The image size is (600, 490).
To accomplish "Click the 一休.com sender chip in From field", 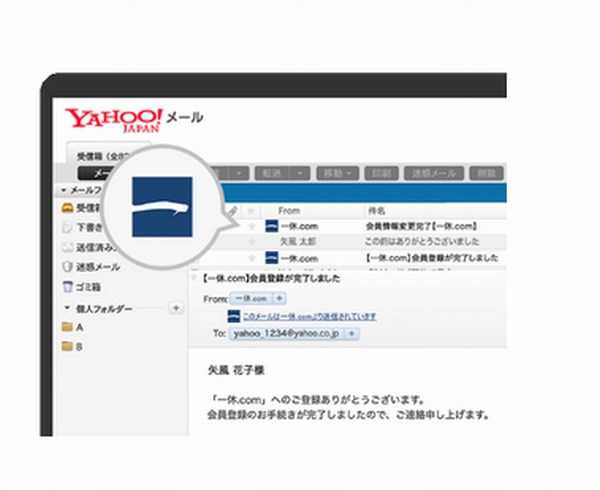I will (x=251, y=298).
